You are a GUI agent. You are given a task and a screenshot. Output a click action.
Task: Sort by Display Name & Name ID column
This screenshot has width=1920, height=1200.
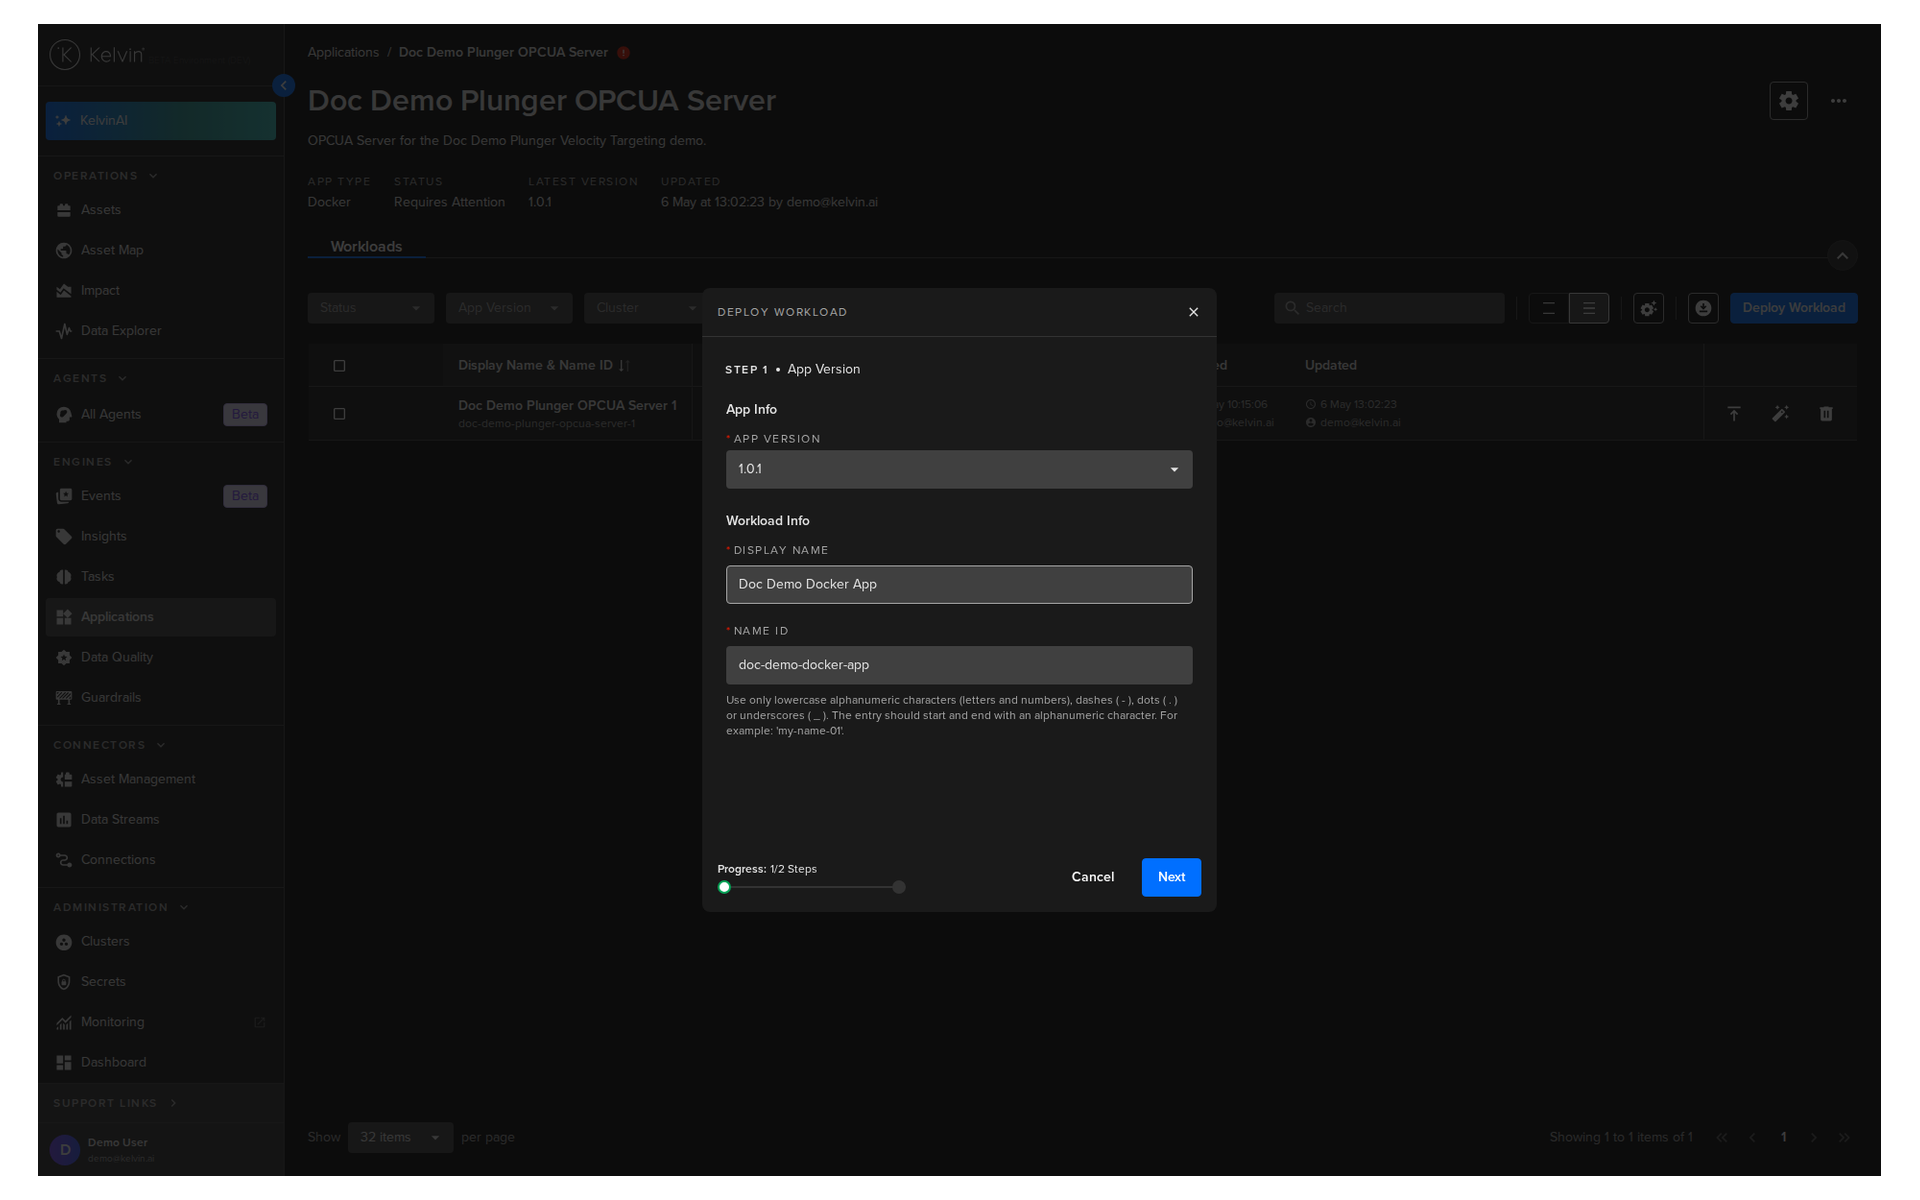[544, 366]
